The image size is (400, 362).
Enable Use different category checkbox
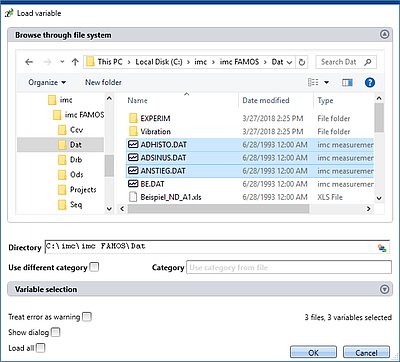pos(95,267)
